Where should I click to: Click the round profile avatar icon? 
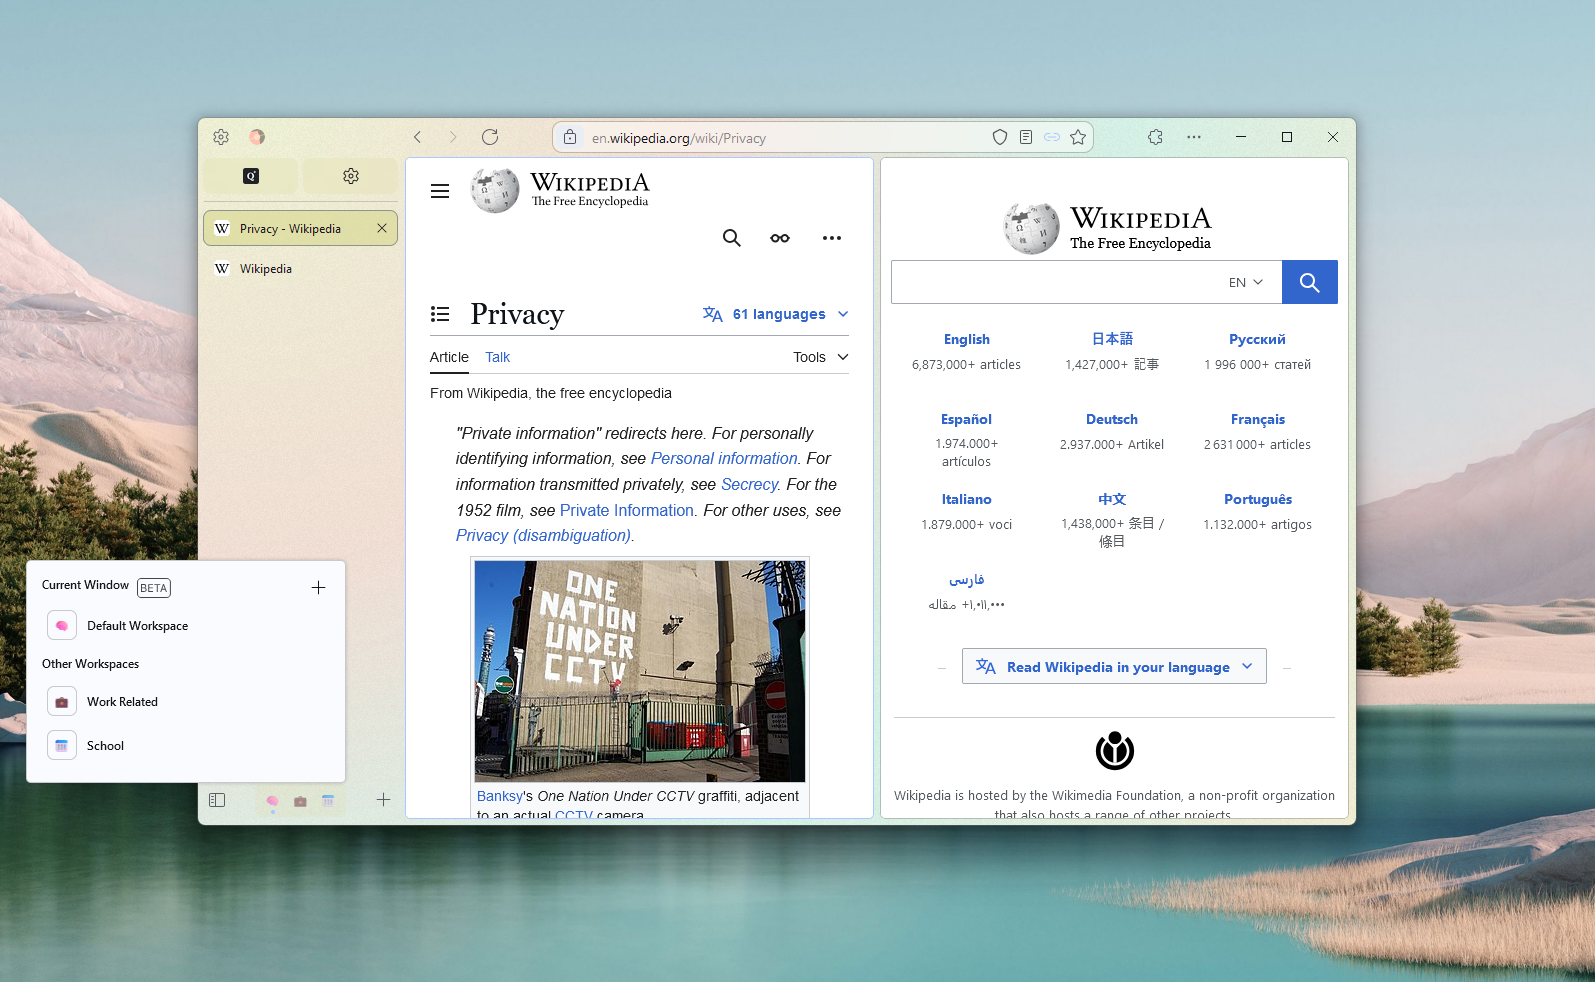tap(257, 137)
